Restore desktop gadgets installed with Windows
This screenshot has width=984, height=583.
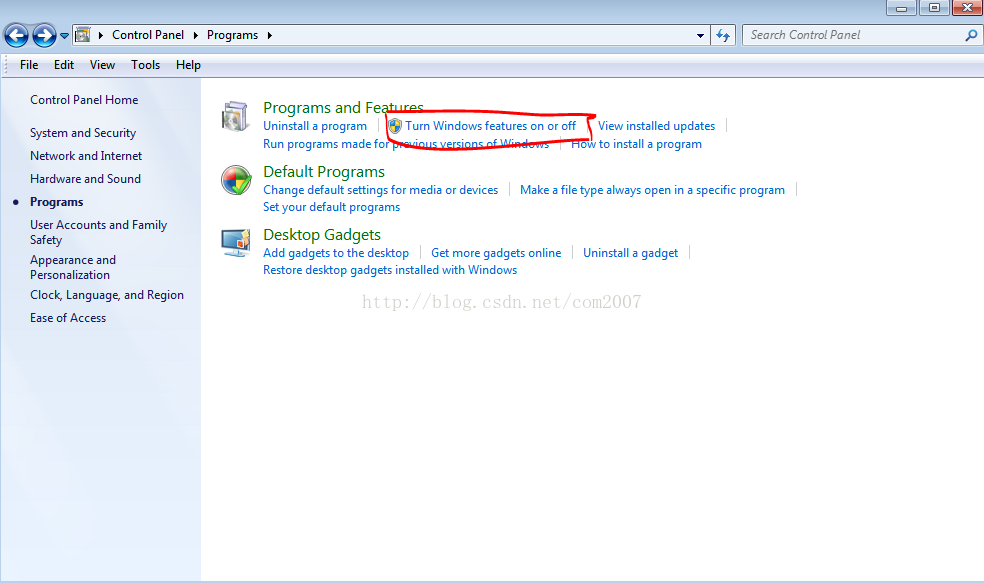390,270
